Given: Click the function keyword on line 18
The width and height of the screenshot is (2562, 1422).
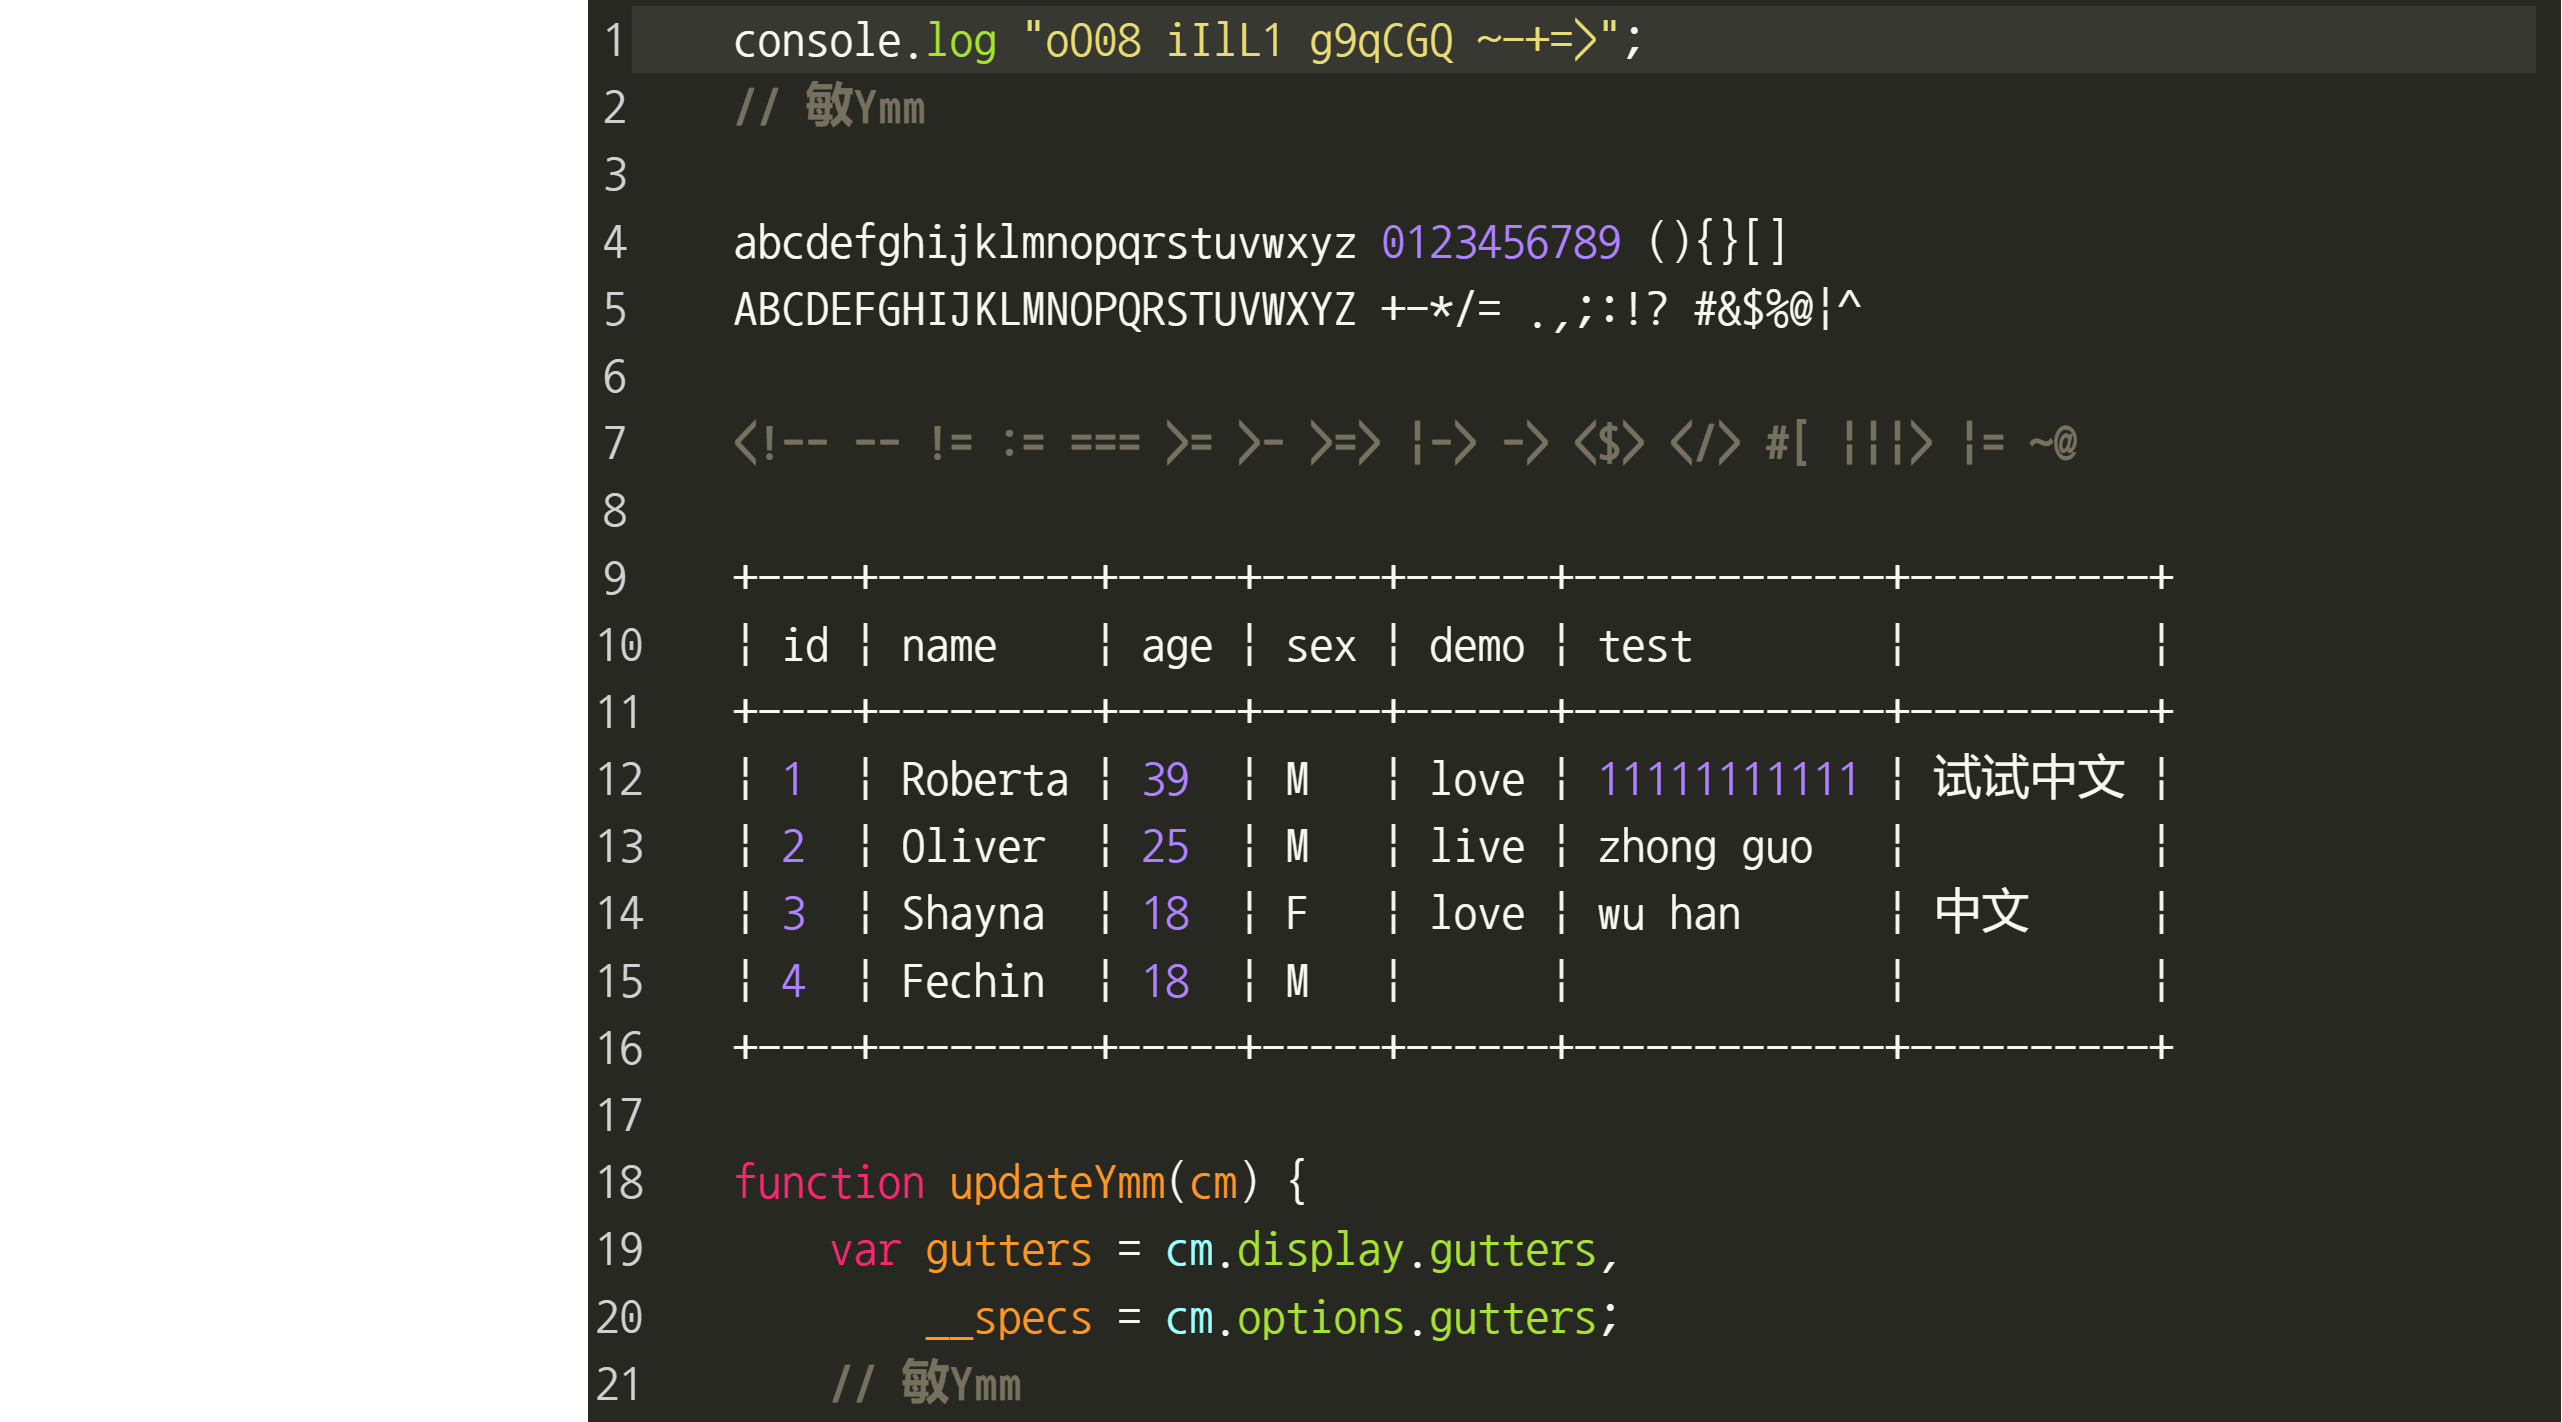Looking at the screenshot, I should coord(807,1180).
